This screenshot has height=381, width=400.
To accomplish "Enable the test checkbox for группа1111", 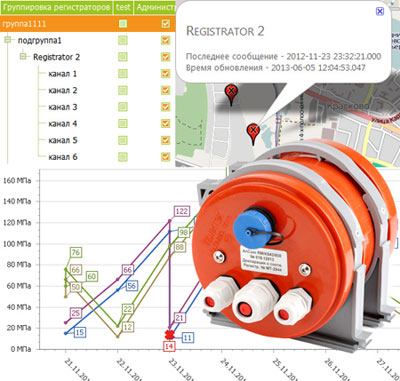I will (123, 24).
